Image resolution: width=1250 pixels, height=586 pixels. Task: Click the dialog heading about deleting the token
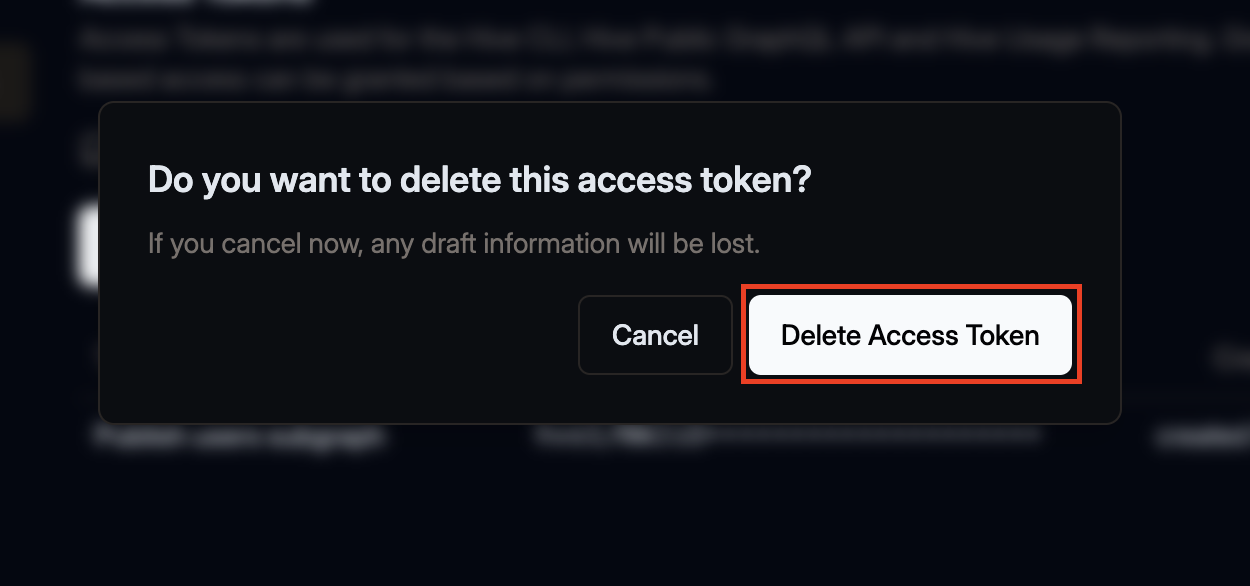pos(479,180)
